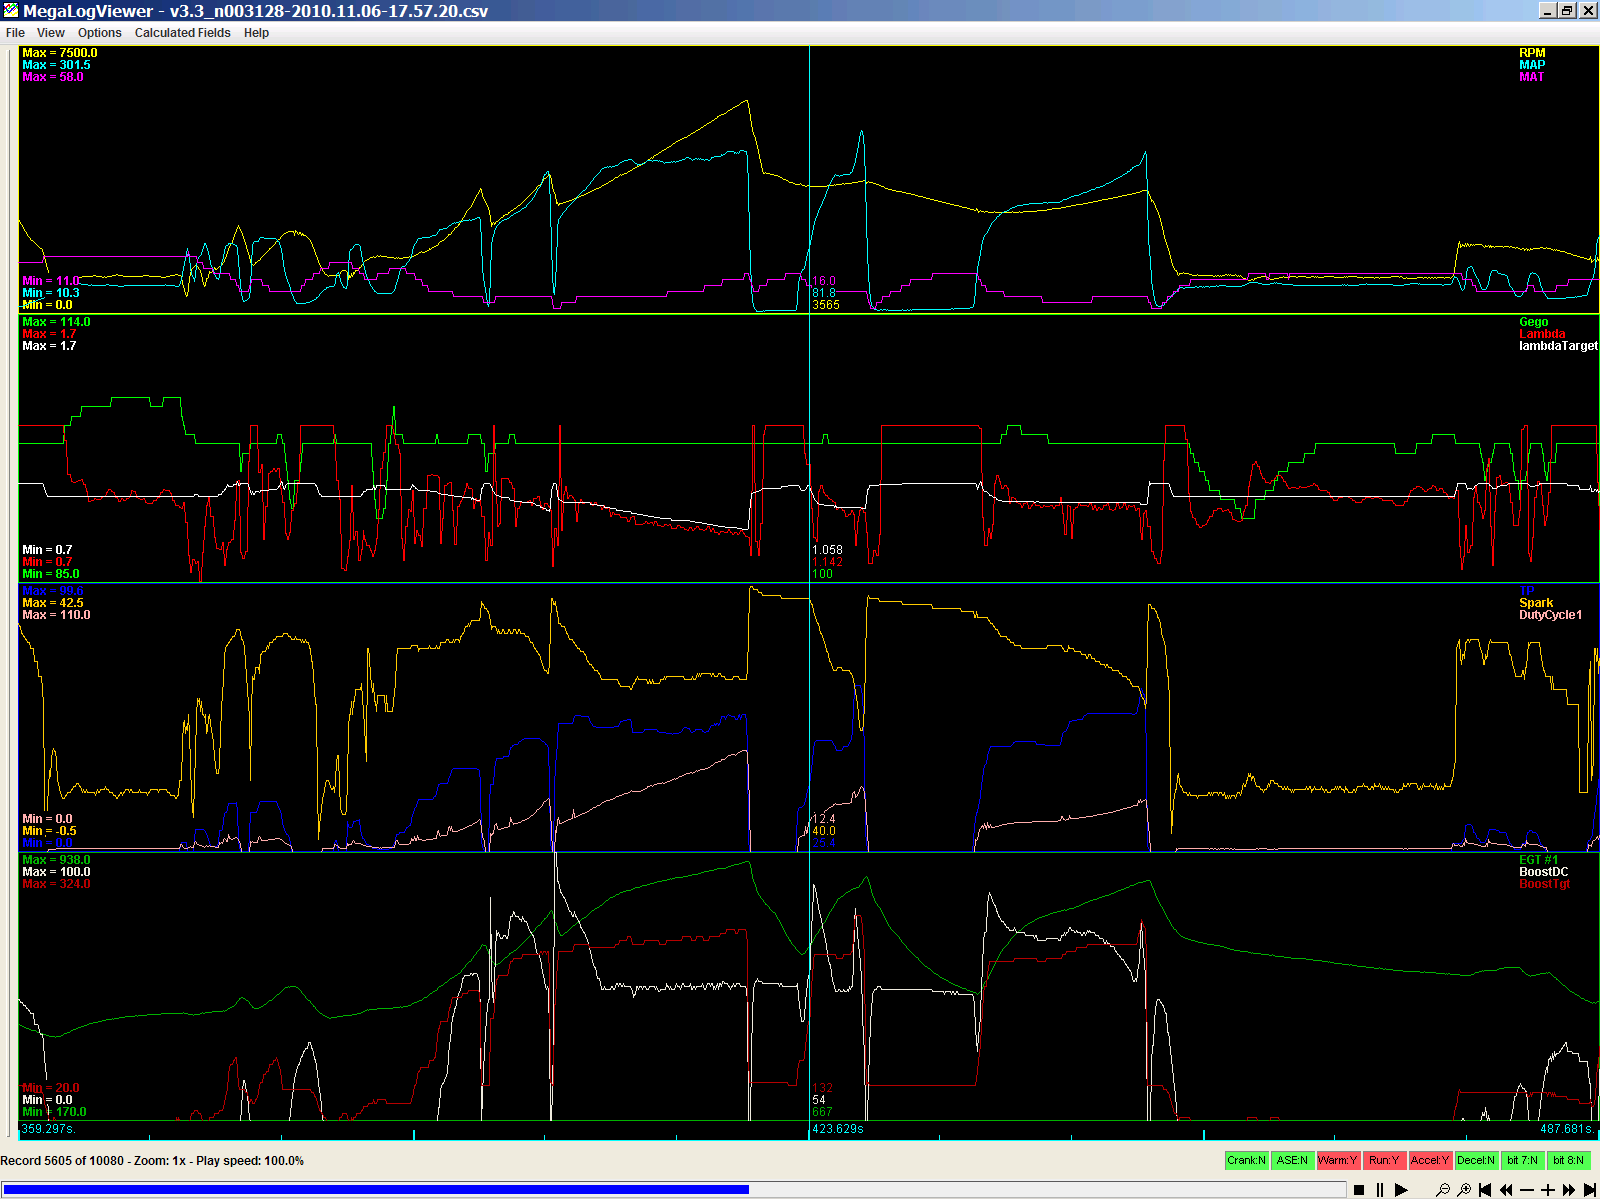1600x1200 pixels.
Task: Rewind the log with double-left arrows
Action: click(1506, 1189)
